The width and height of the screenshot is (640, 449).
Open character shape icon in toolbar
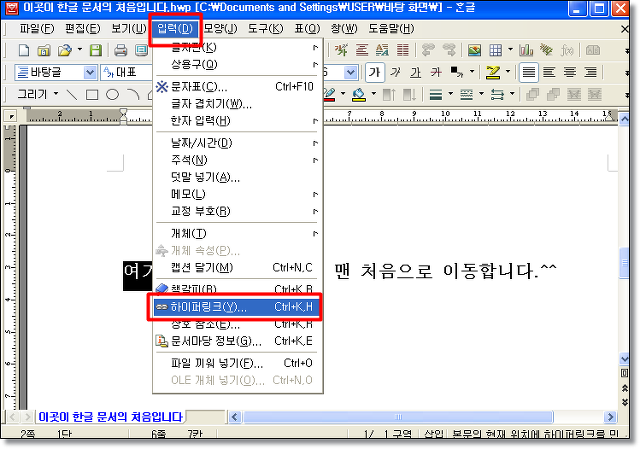point(341,50)
